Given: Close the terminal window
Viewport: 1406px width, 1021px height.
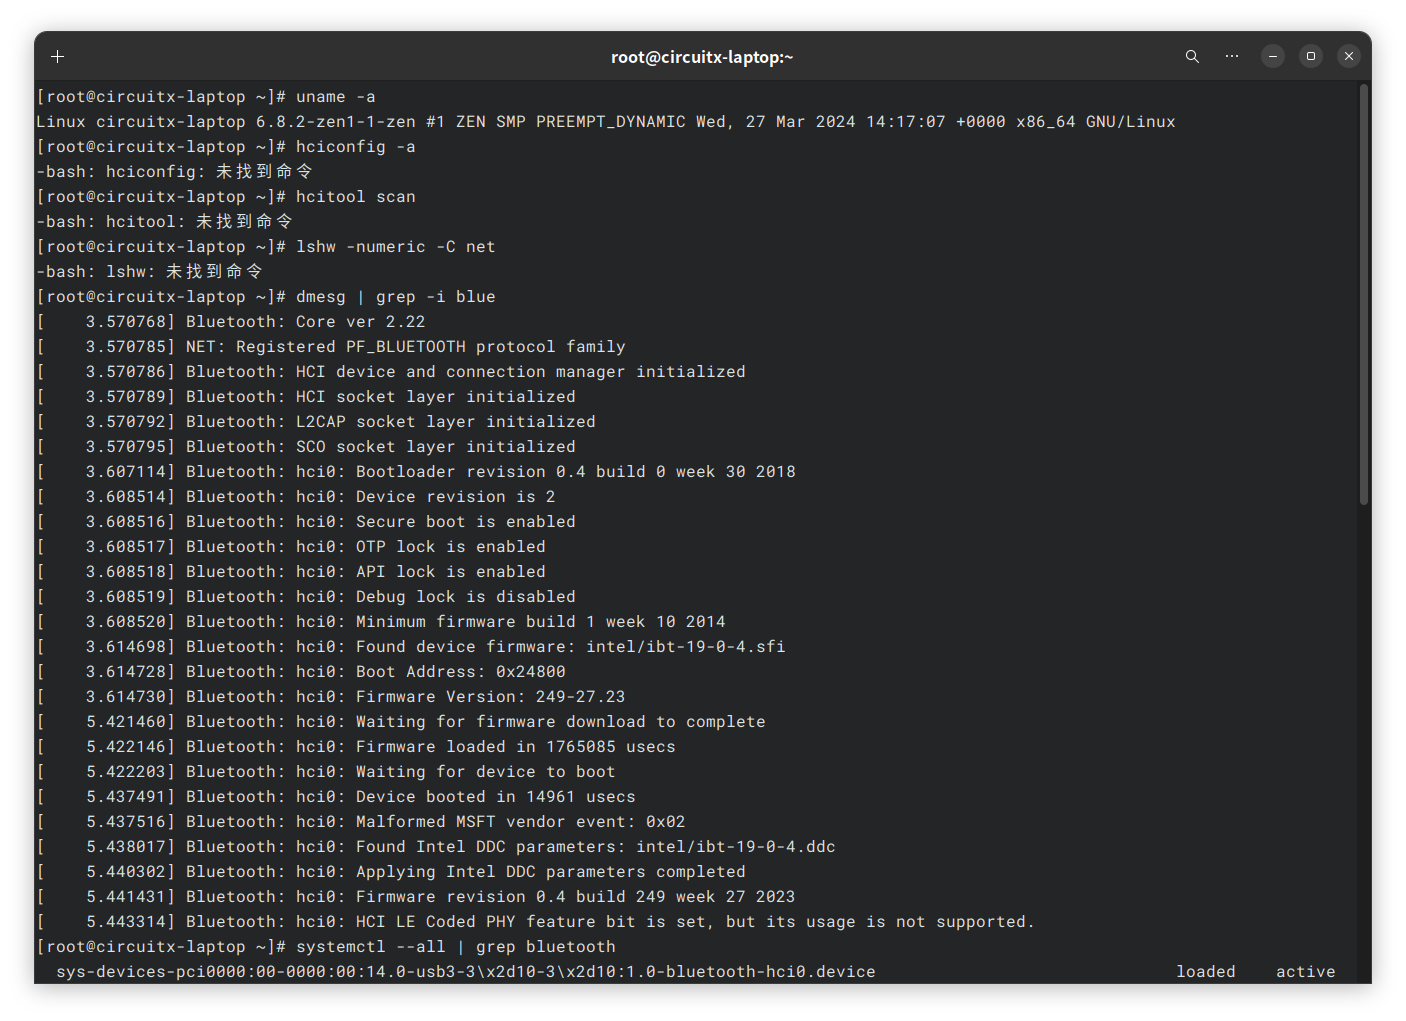Looking at the screenshot, I should [x=1349, y=57].
